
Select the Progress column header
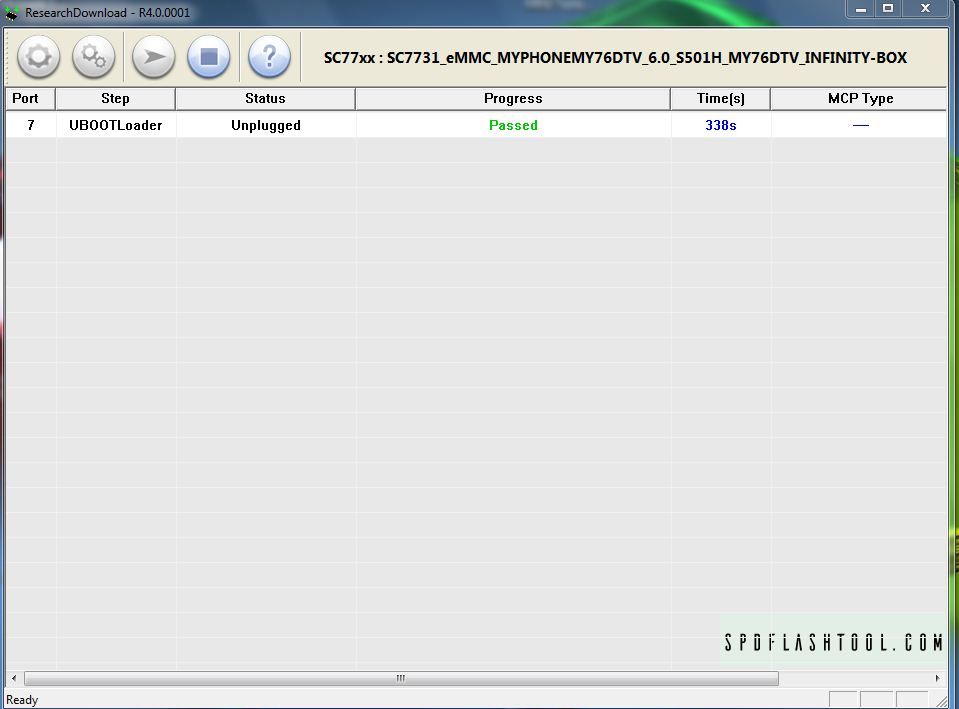pyautogui.click(x=513, y=98)
